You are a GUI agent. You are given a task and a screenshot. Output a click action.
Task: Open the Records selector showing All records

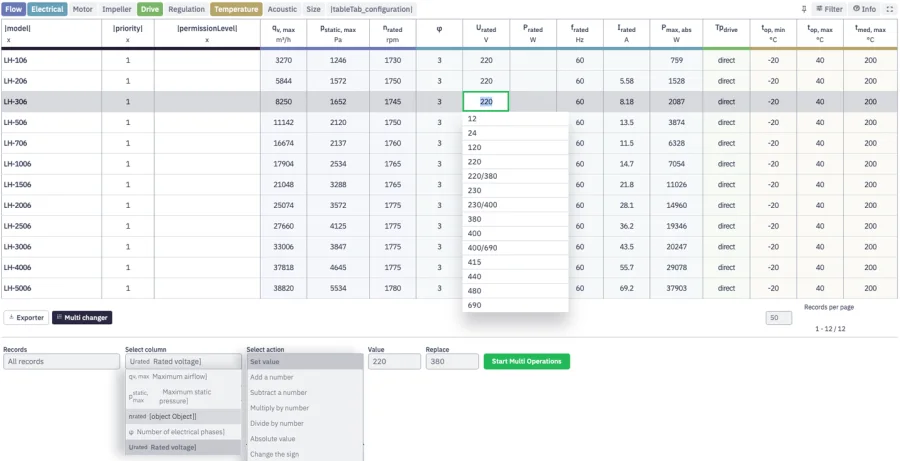point(61,361)
